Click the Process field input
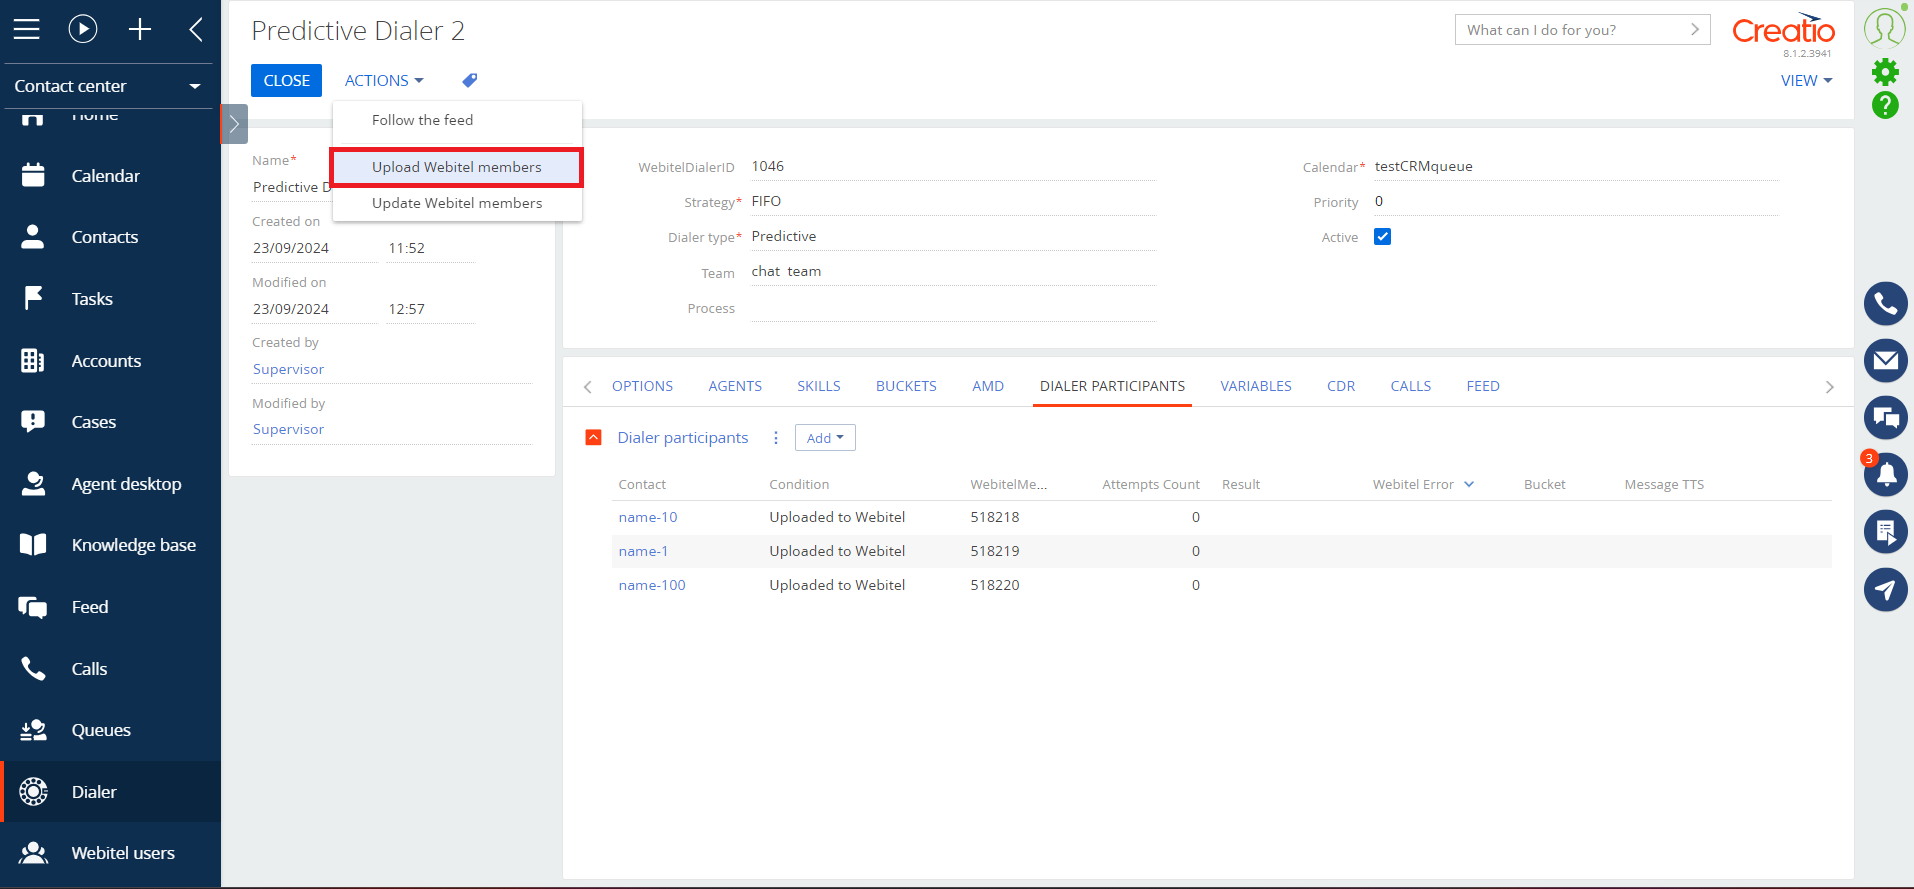The width and height of the screenshot is (1914, 889). click(953, 308)
